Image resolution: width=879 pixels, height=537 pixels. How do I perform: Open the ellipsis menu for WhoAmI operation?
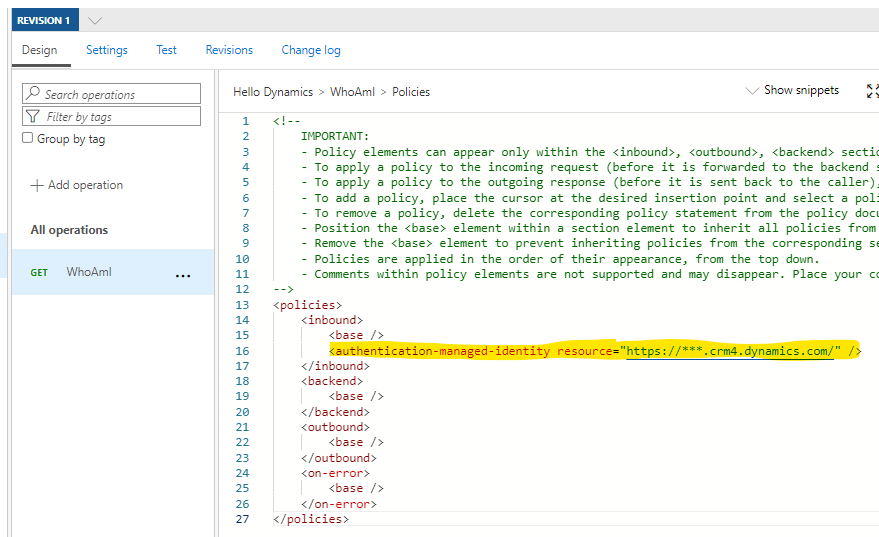[183, 274]
